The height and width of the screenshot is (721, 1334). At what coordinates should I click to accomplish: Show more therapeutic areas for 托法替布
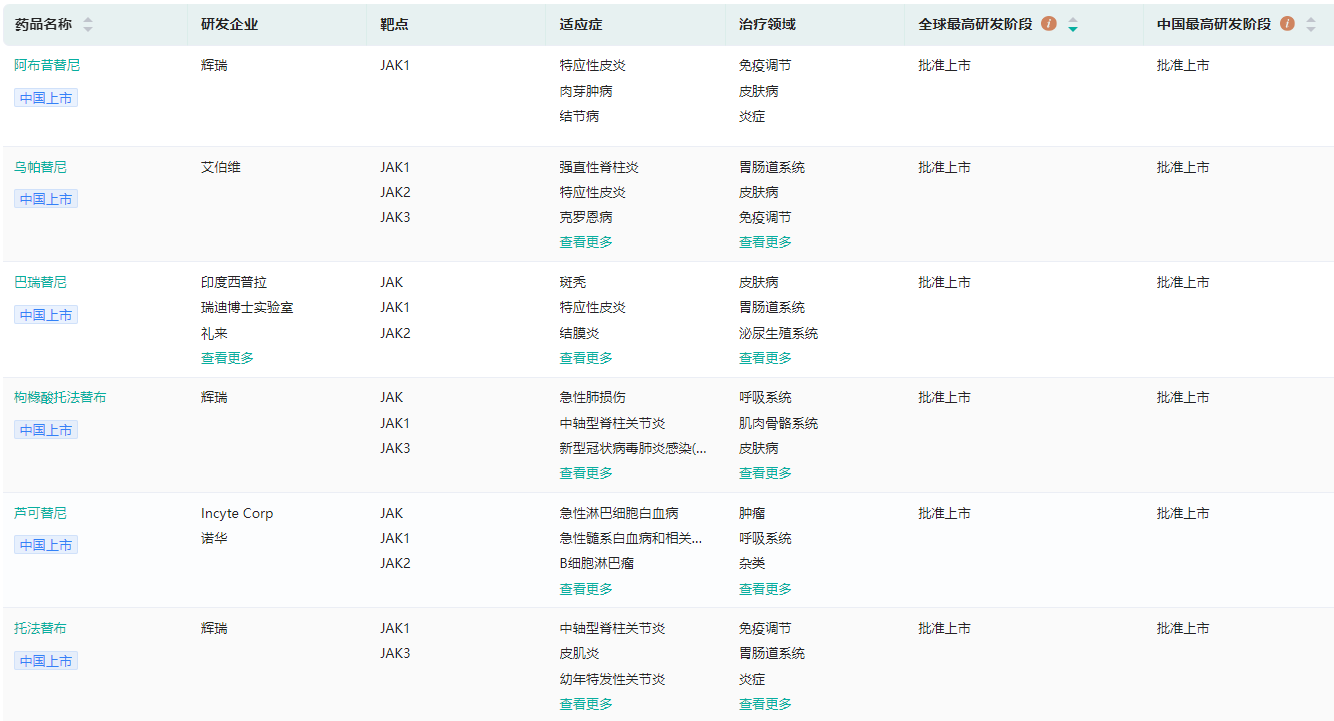[765, 704]
